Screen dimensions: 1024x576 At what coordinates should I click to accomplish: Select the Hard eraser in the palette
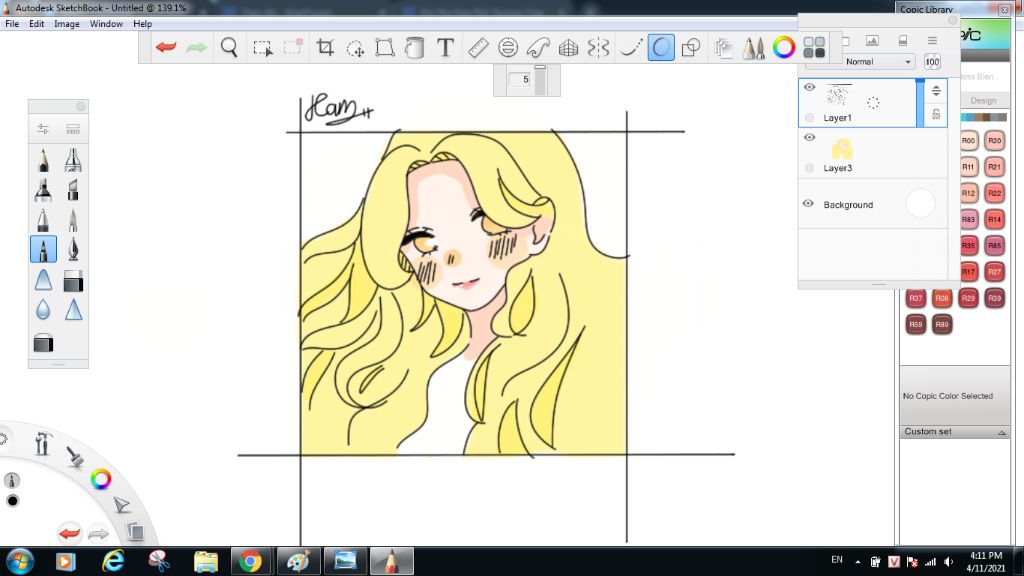point(73,280)
